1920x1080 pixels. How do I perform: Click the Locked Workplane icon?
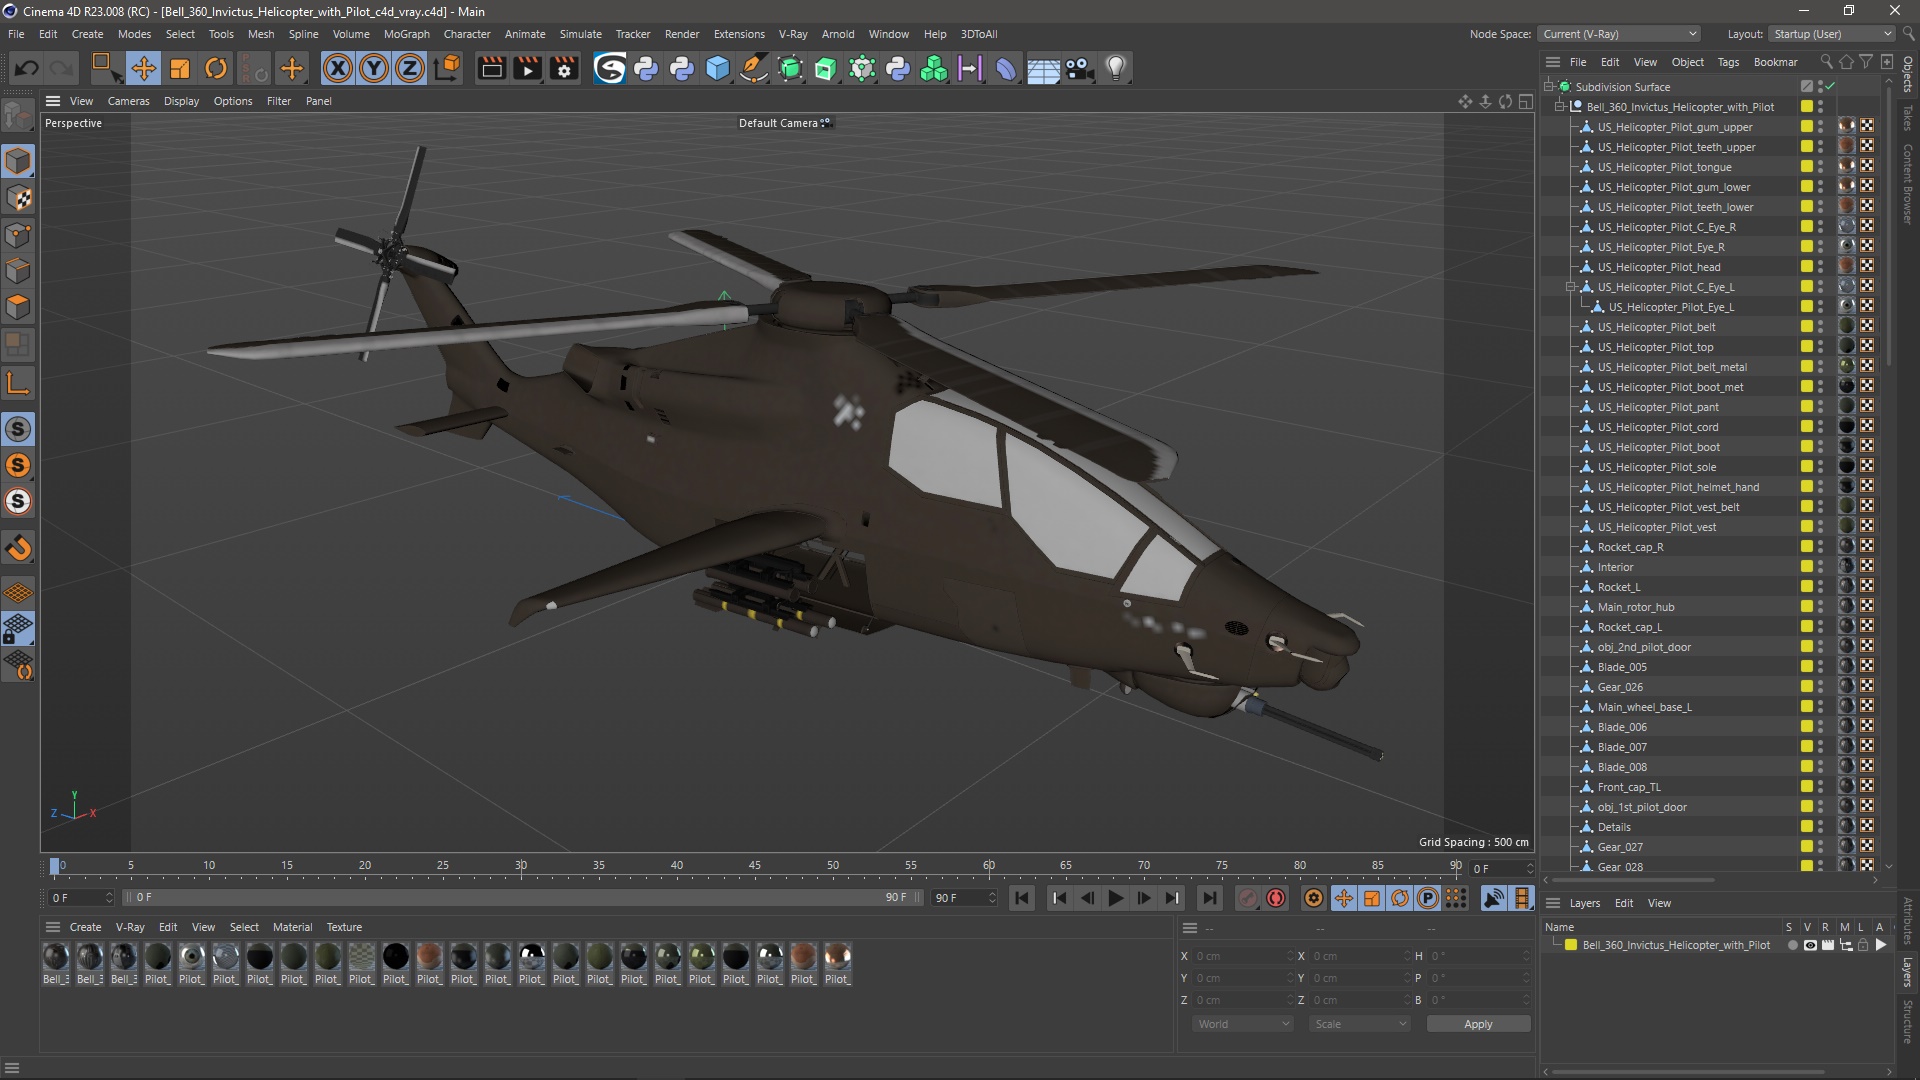18,629
